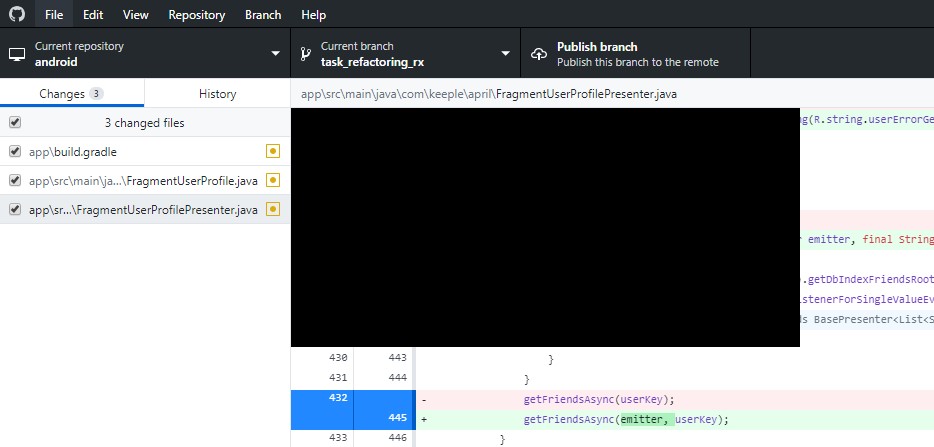Publish this branch to the remote
934x447 pixels.
635,54
